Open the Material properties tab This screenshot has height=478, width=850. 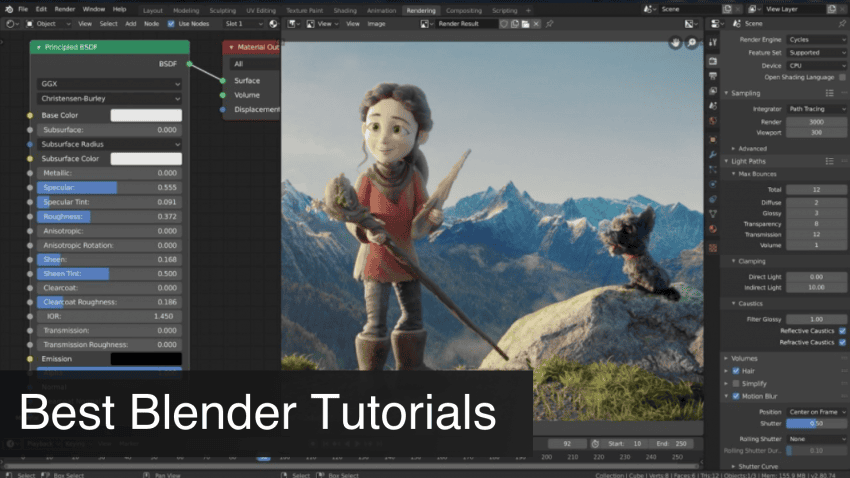pos(713,229)
